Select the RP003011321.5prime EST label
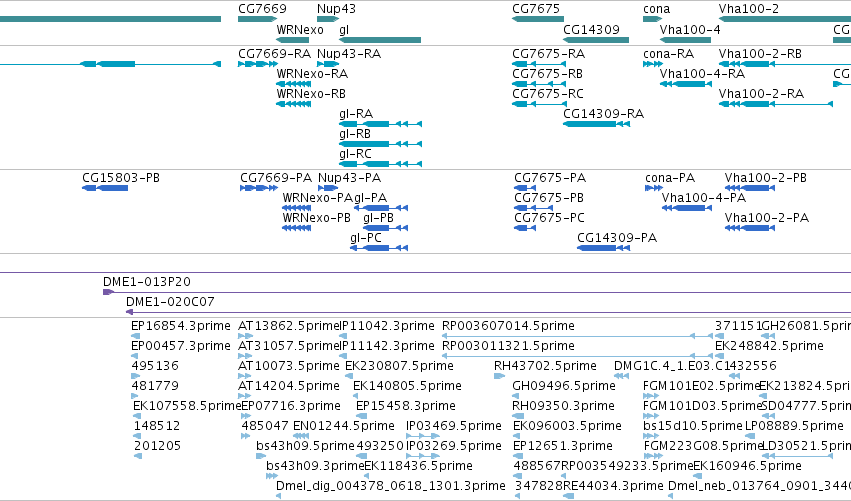The width and height of the screenshot is (851, 501). (508, 346)
